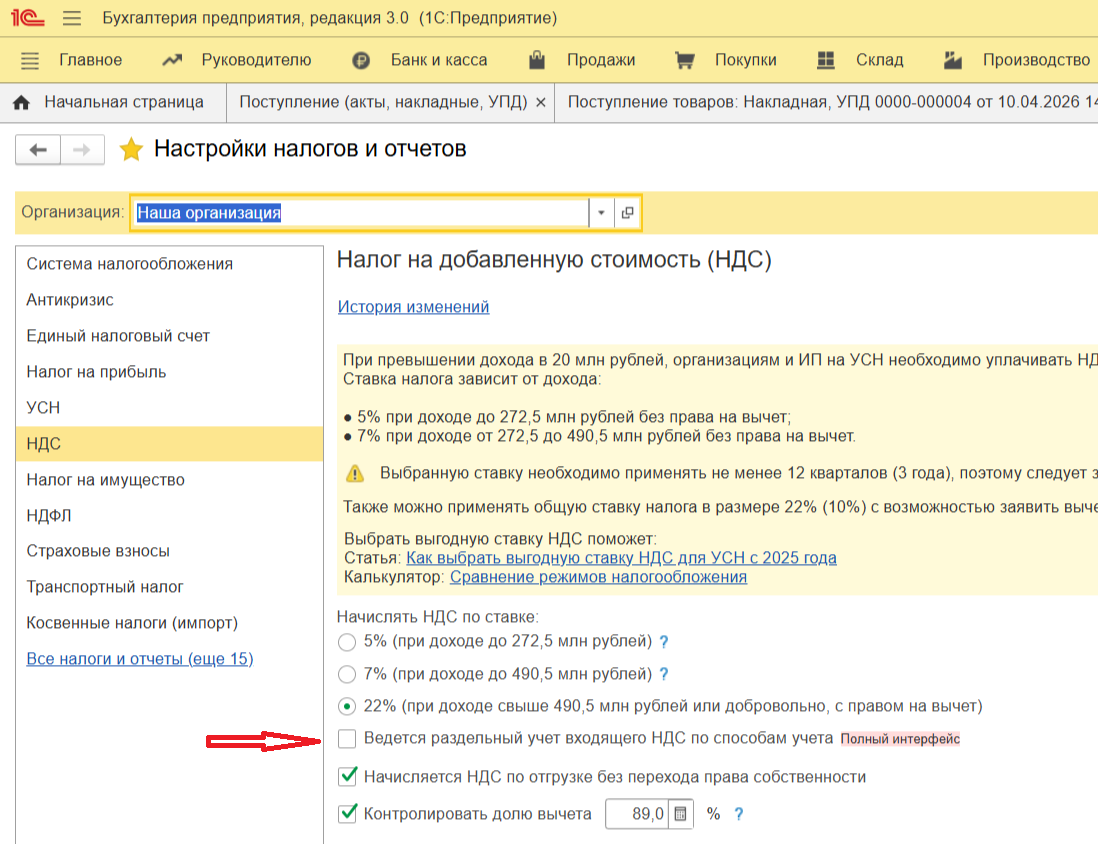Select Косвенные налоги (импорт) in sidebar

tap(169, 623)
